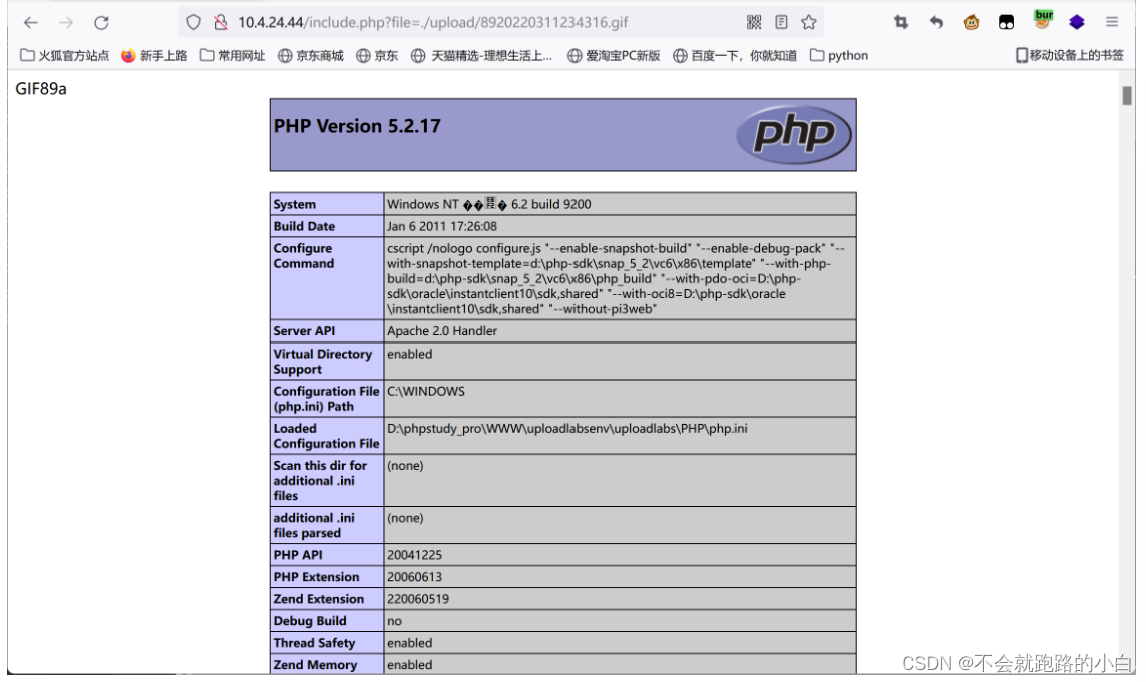The width and height of the screenshot is (1146, 682).
Task: Open the 百度一下 bookmark
Action: [735, 56]
